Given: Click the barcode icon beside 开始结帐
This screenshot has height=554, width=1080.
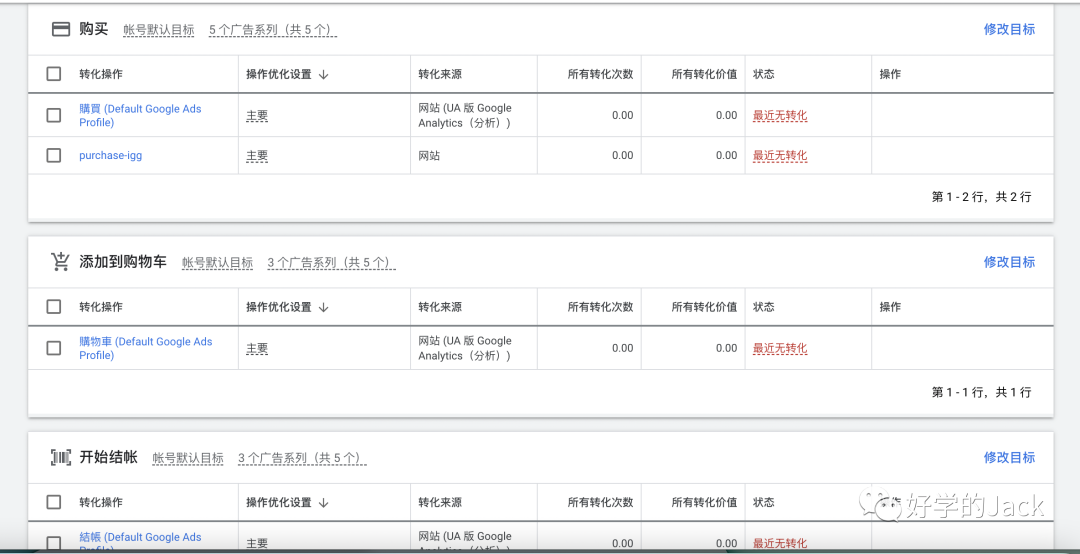Looking at the screenshot, I should point(60,457).
